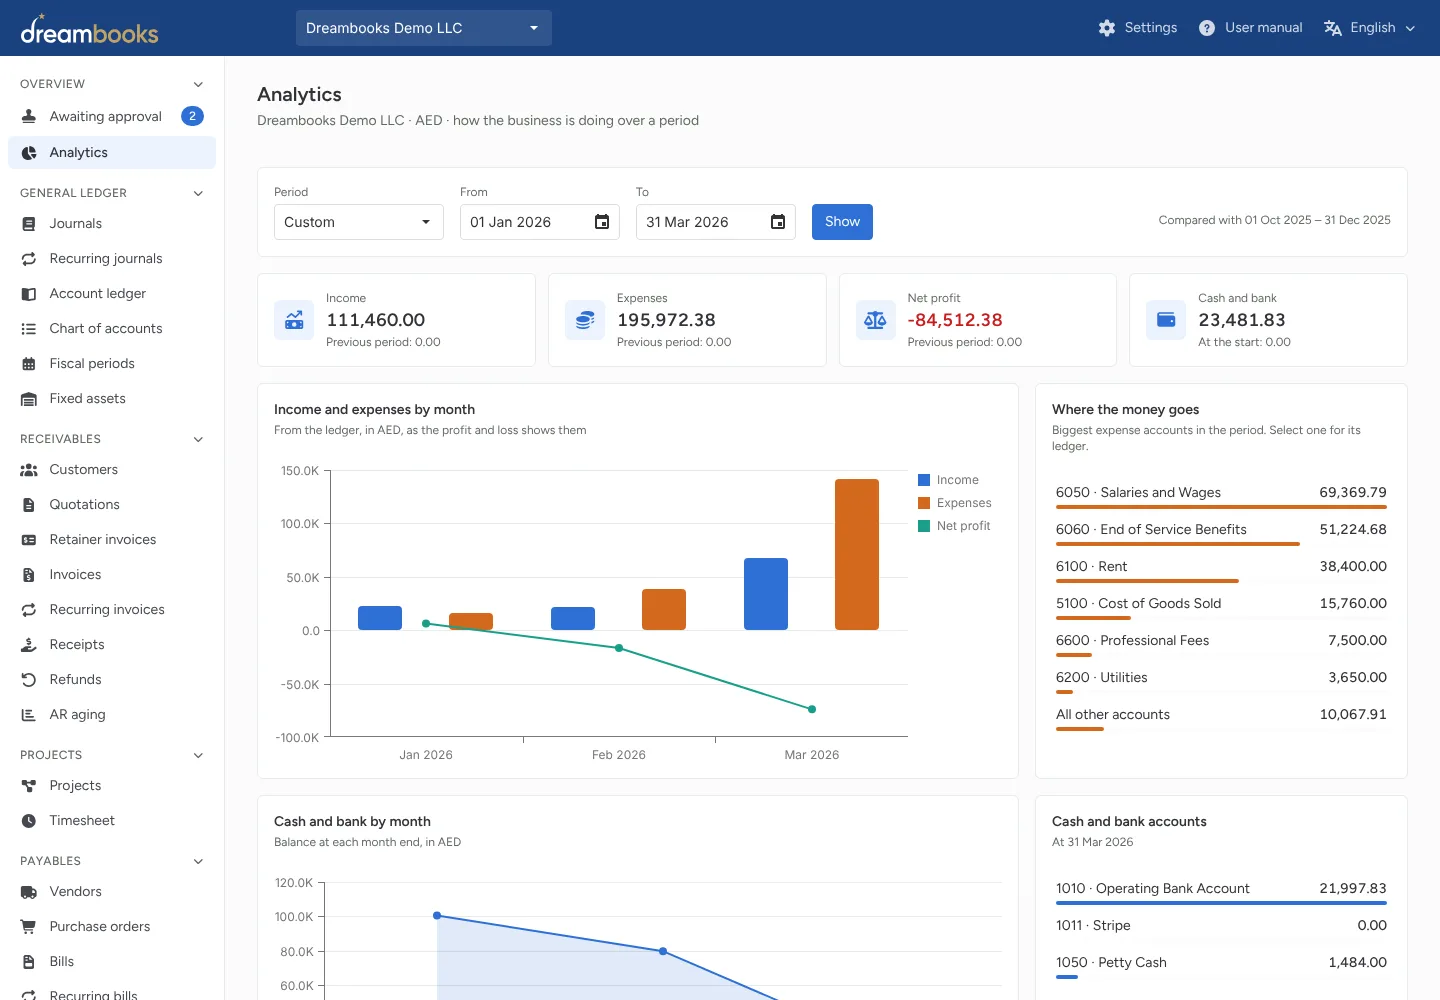This screenshot has height=1000, width=1440.
Task: Select the 6050 Salaries and Wages account
Action: [1221, 494]
